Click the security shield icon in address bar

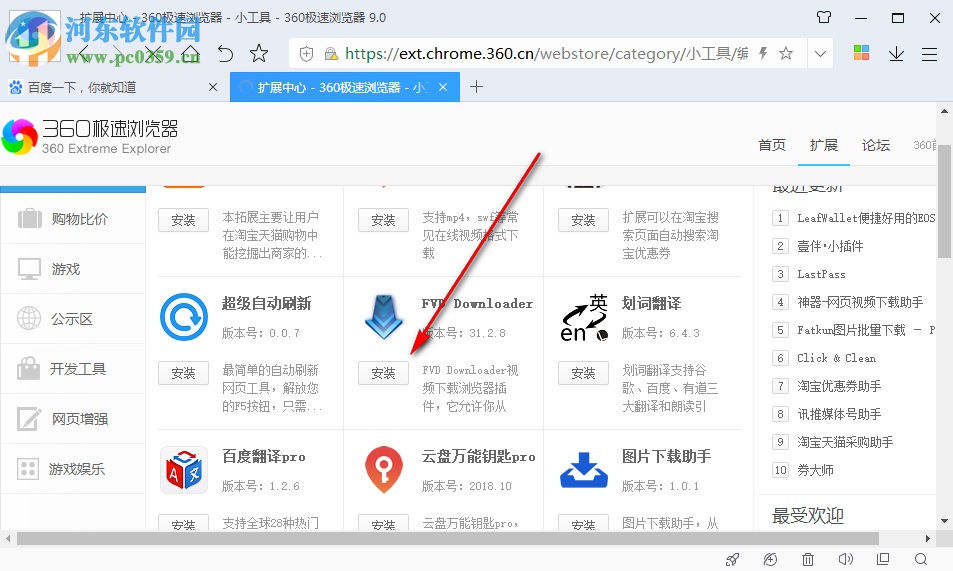pos(306,54)
